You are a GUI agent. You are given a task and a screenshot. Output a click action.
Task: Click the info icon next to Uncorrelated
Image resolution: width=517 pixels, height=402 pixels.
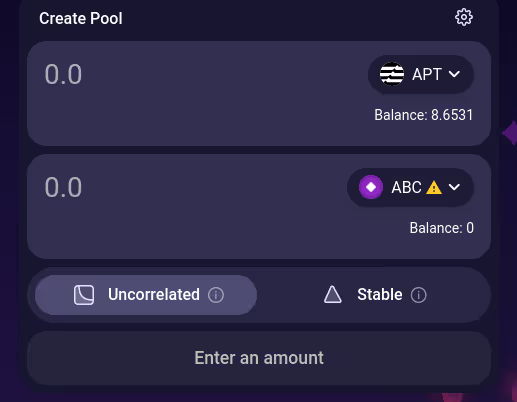pyautogui.click(x=216, y=295)
